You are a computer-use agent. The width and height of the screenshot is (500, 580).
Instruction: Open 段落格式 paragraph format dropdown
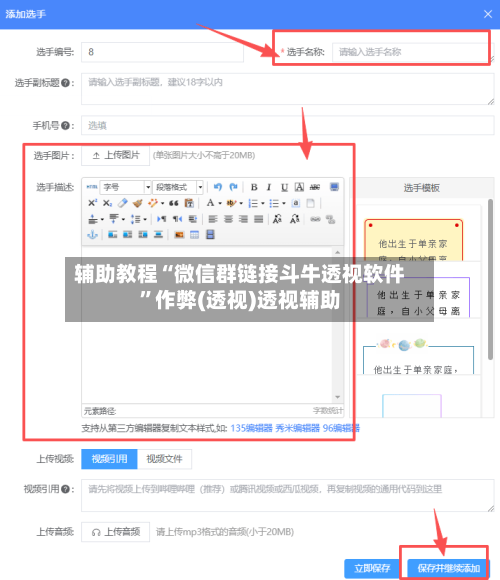click(x=178, y=187)
